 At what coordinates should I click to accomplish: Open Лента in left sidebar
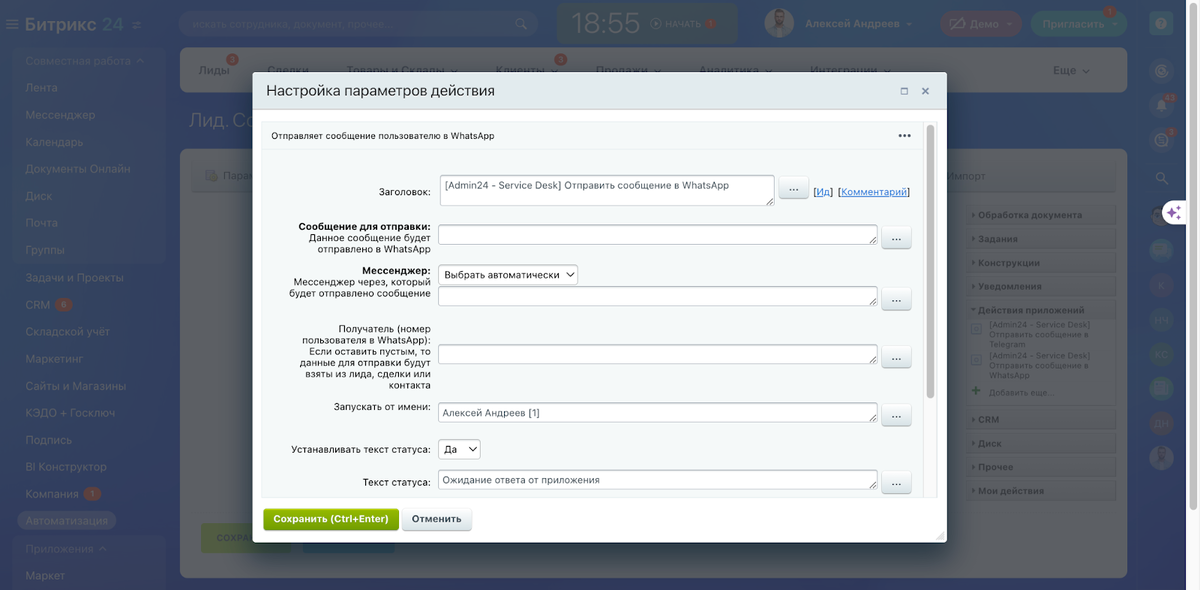click(x=42, y=88)
